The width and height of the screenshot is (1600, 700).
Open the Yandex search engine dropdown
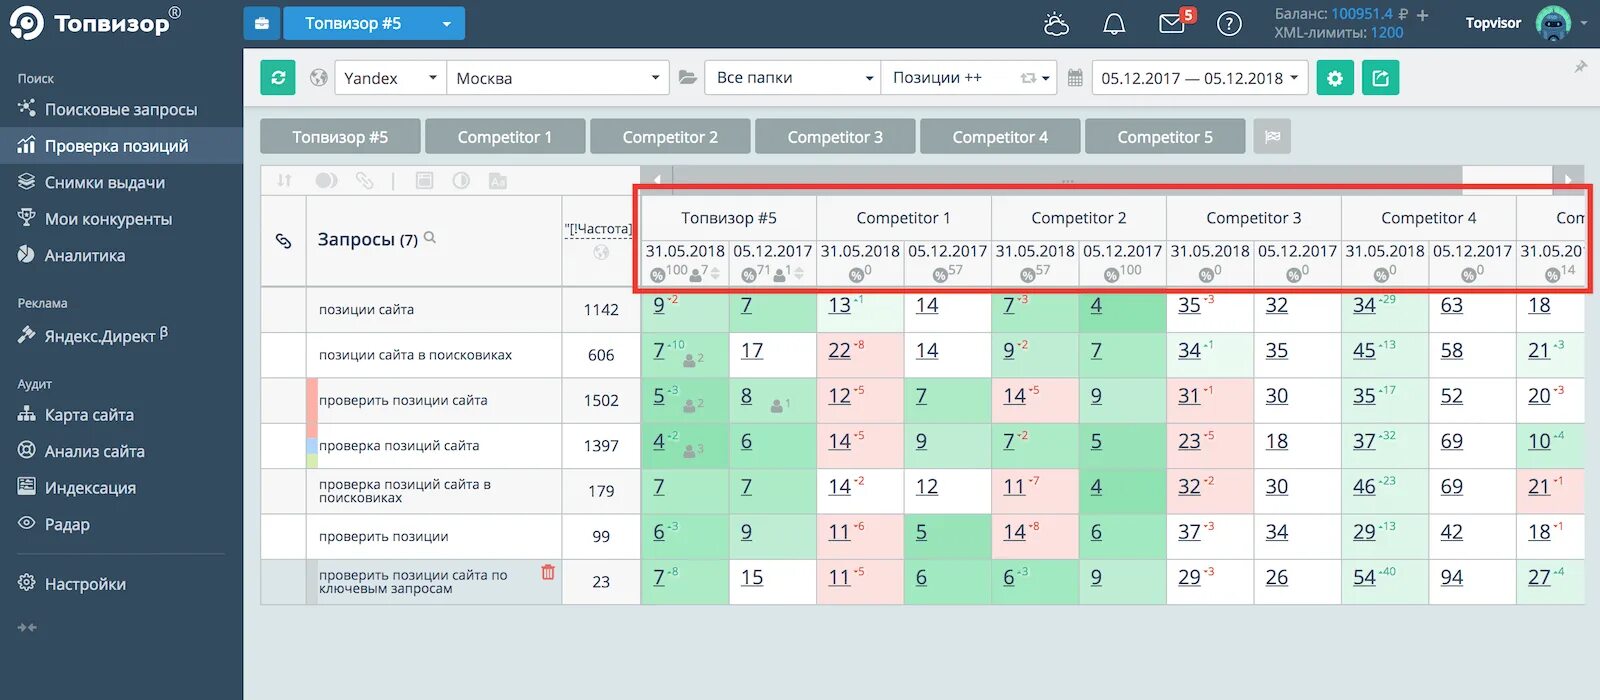click(x=390, y=78)
